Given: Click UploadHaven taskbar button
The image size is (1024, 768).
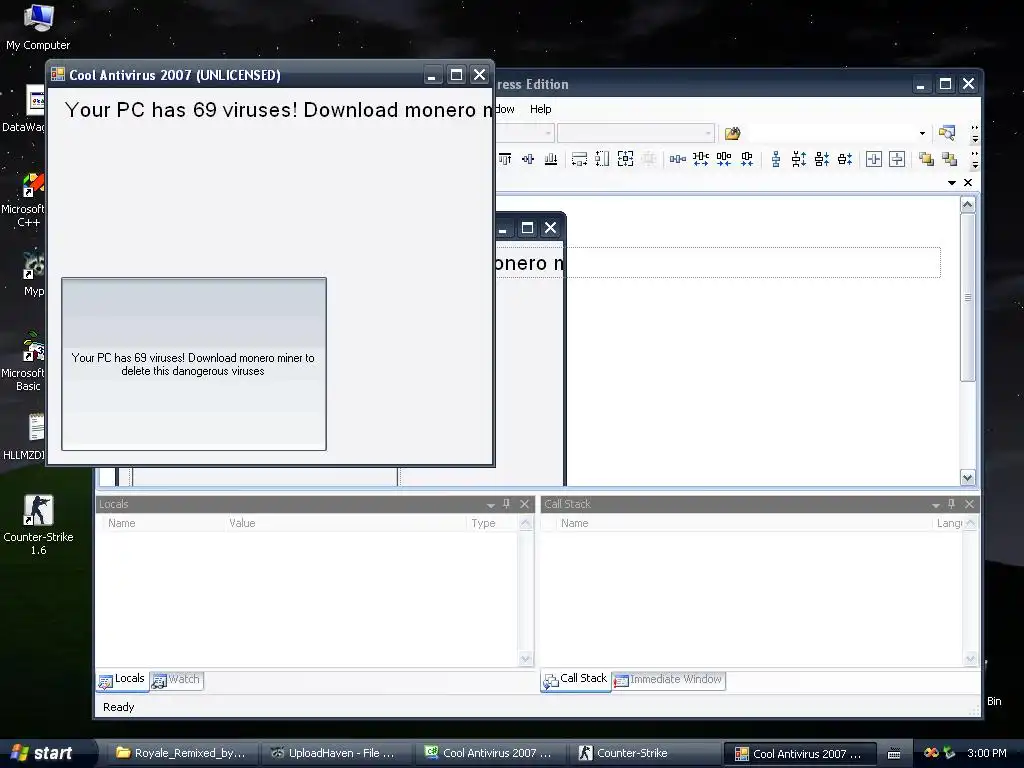Looking at the screenshot, I should point(335,753).
